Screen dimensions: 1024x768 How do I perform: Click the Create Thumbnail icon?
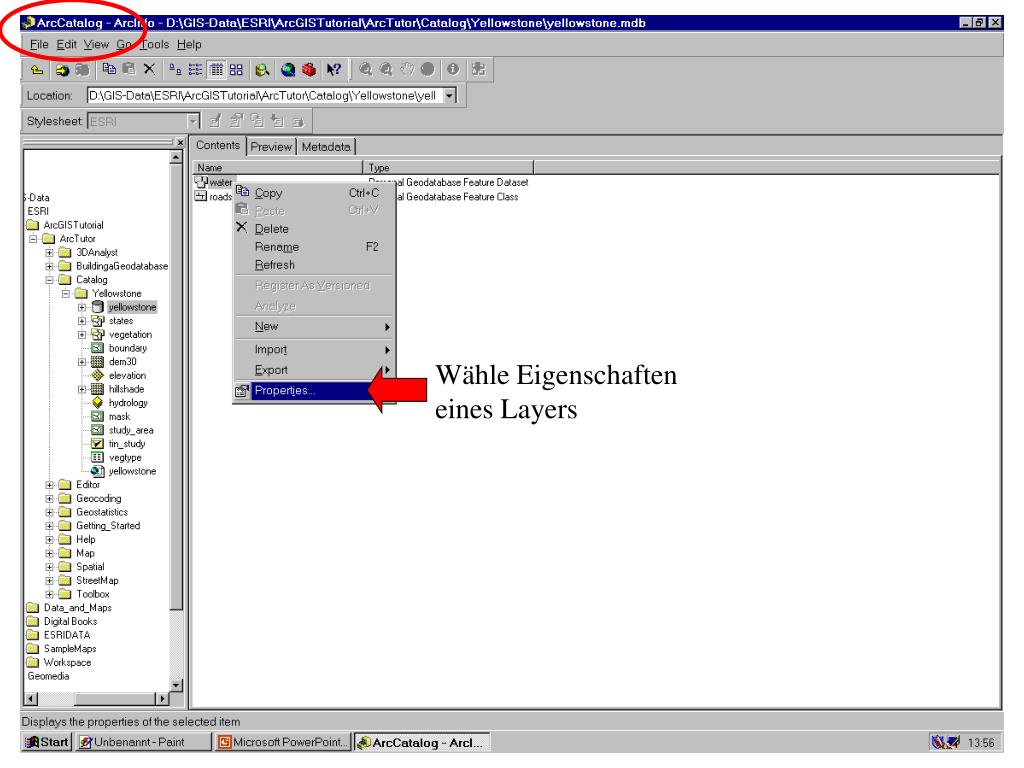478,69
